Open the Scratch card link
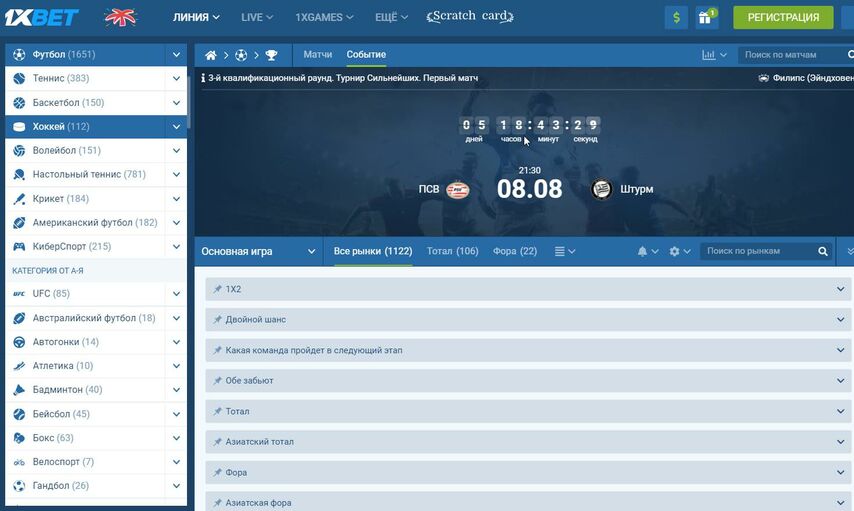 (x=469, y=17)
